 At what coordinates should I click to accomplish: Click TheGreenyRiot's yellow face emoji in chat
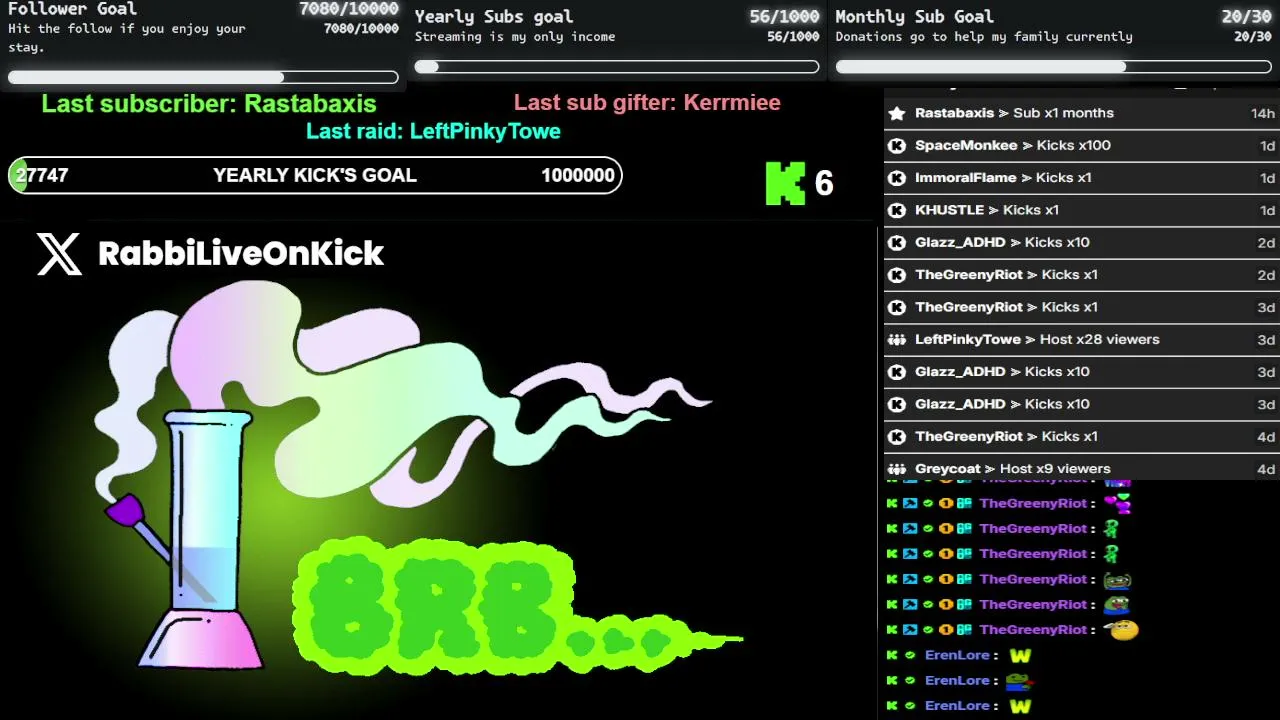pos(1122,630)
